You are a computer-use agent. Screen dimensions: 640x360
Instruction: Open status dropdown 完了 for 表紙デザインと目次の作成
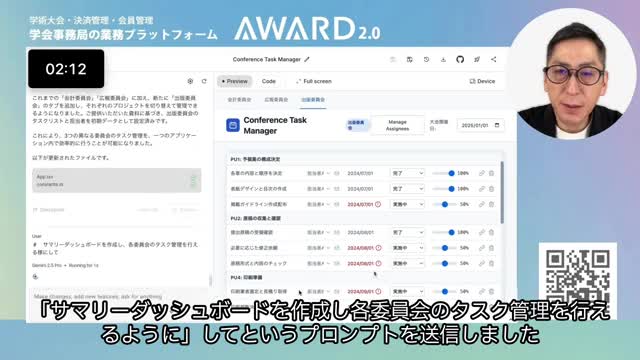[x=407, y=189]
